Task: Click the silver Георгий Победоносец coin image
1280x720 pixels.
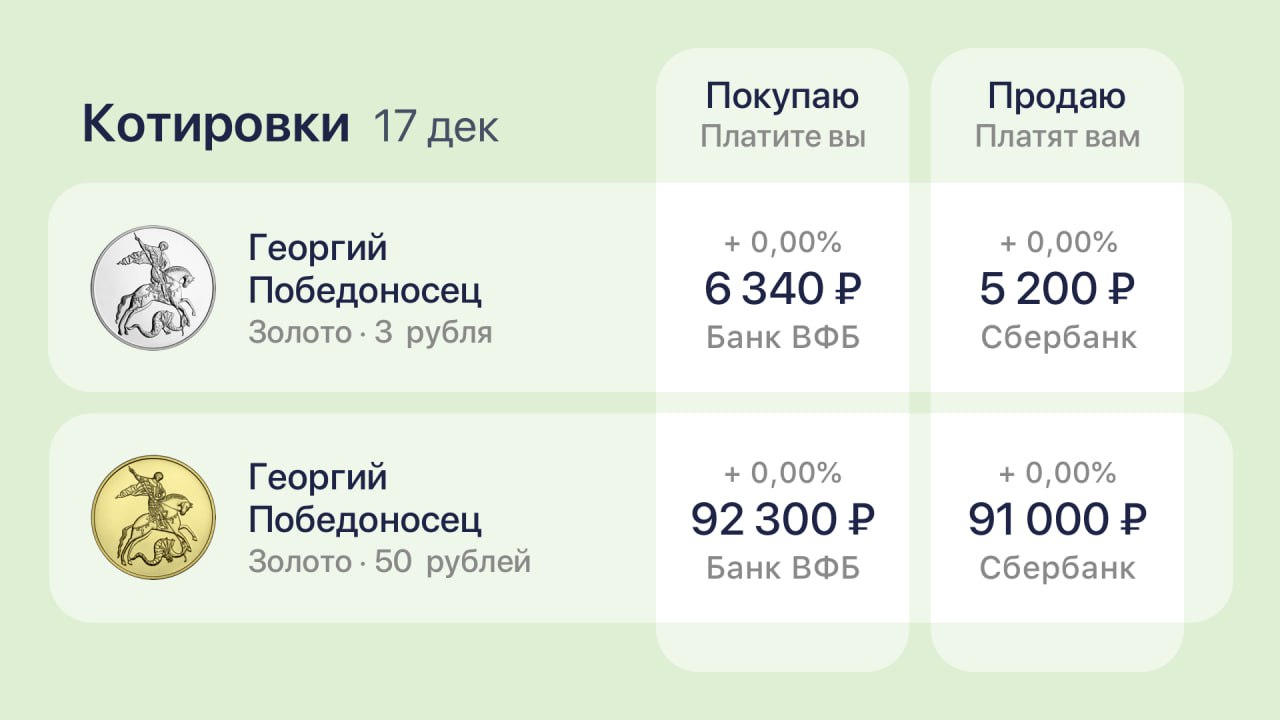Action: point(153,287)
